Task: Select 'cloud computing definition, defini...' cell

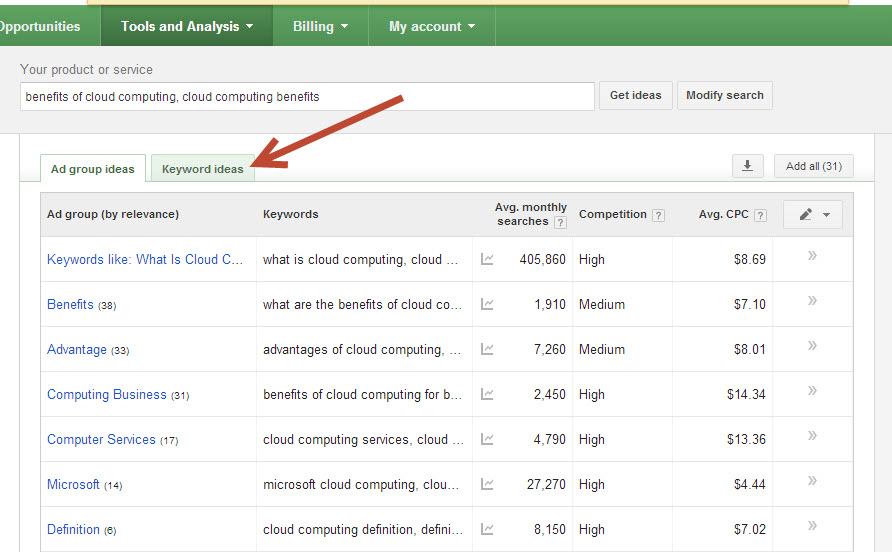Action: tap(363, 529)
